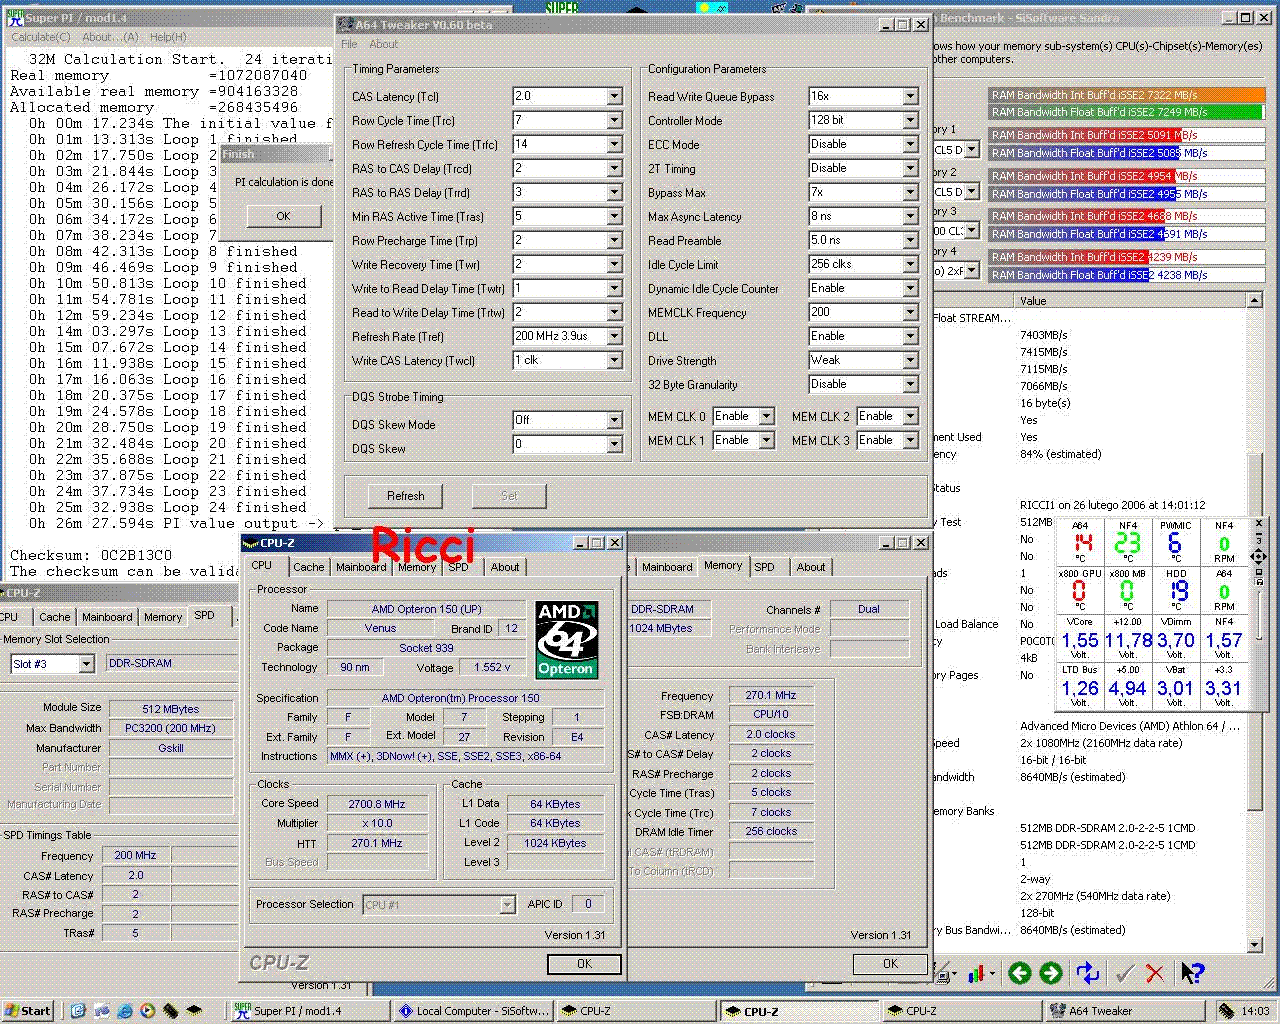The image size is (1280, 1024).
Task: Click the red X cancel icon in Sandra
Action: (1155, 973)
